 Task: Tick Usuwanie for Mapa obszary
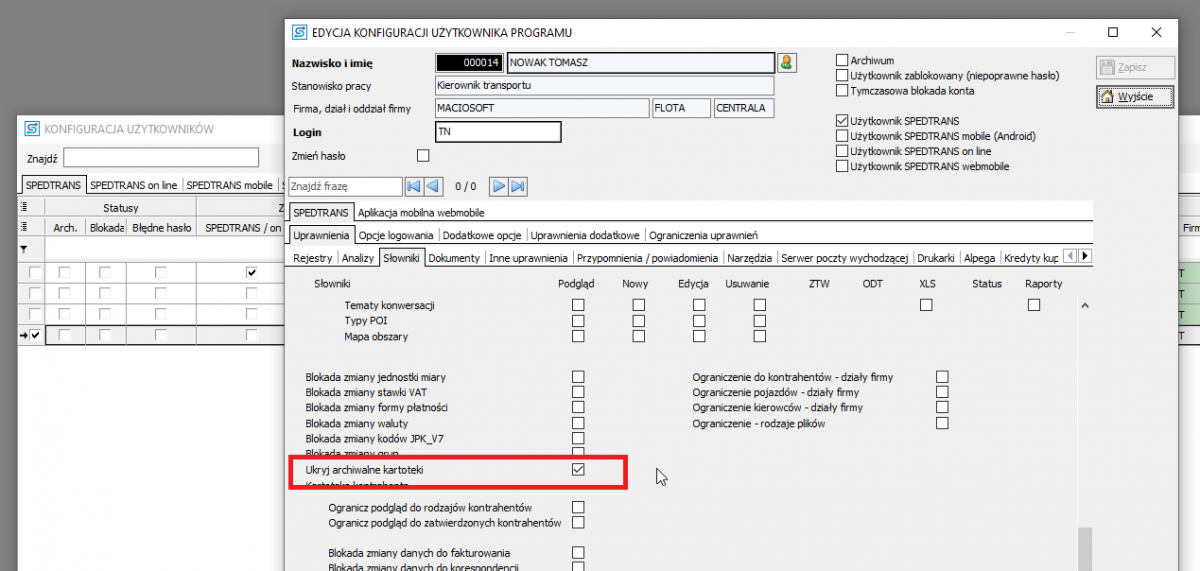760,336
